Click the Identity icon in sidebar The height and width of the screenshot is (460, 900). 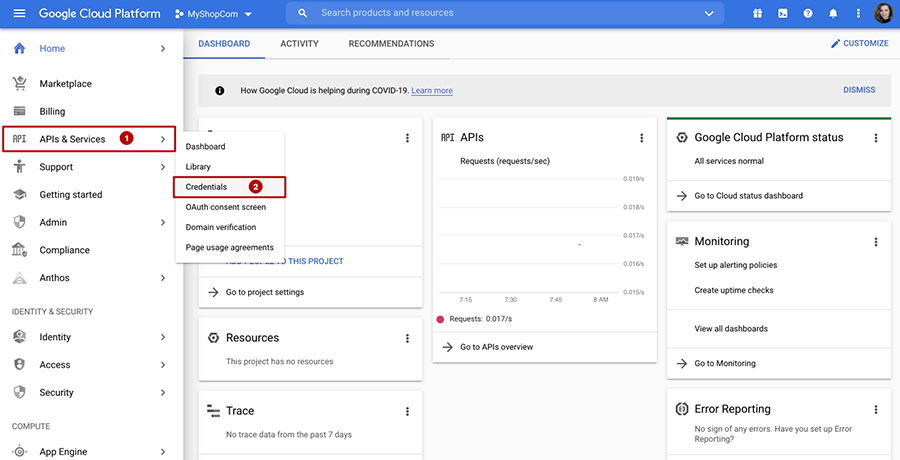coord(20,337)
